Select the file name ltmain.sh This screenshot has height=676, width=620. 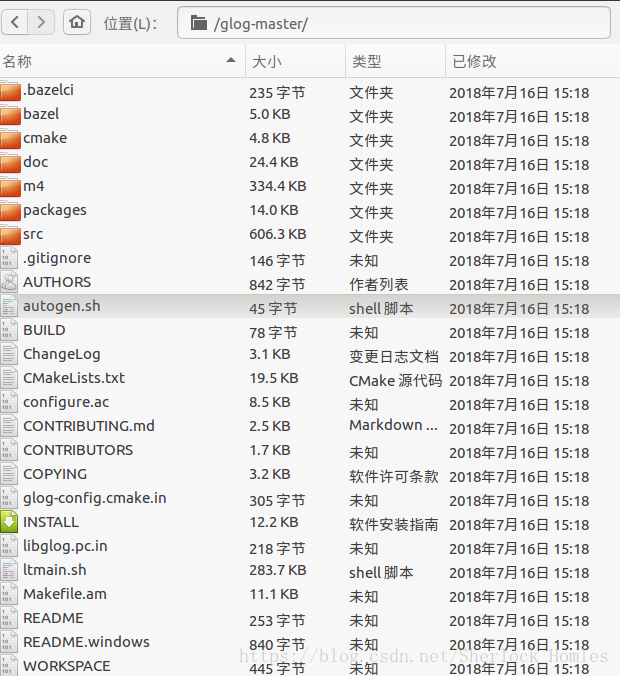tap(55, 570)
